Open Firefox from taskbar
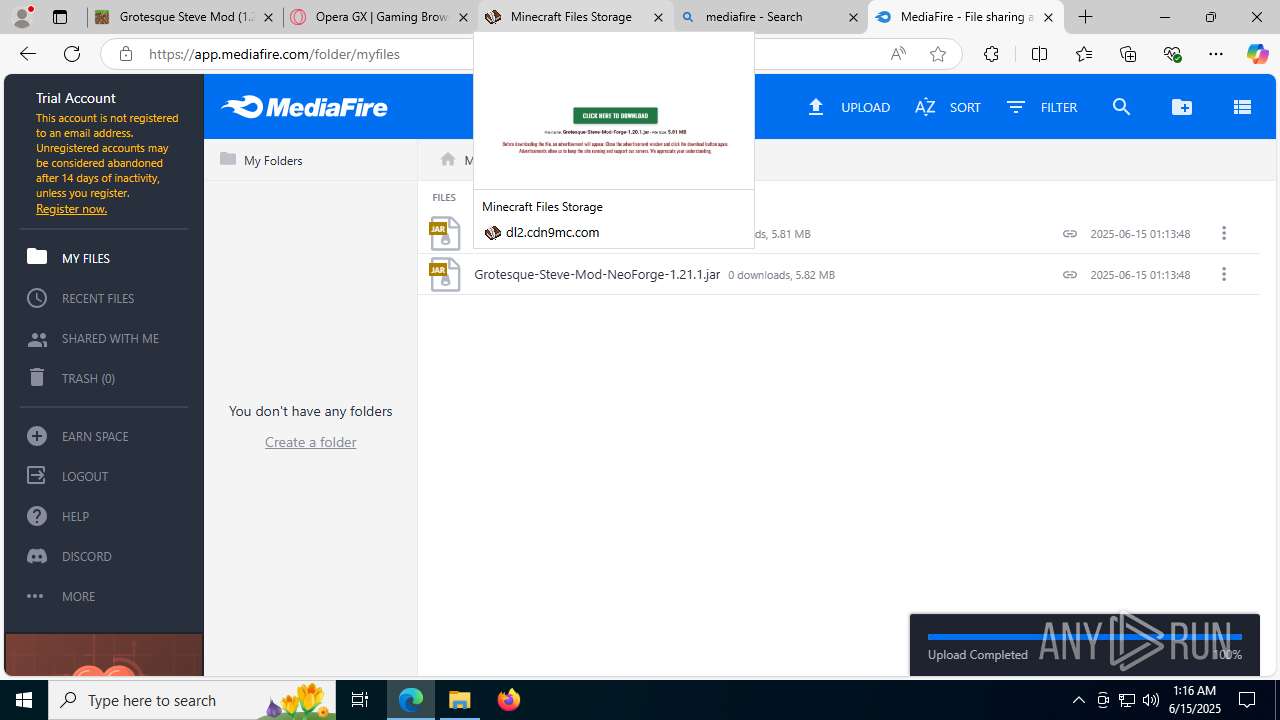 click(508, 700)
